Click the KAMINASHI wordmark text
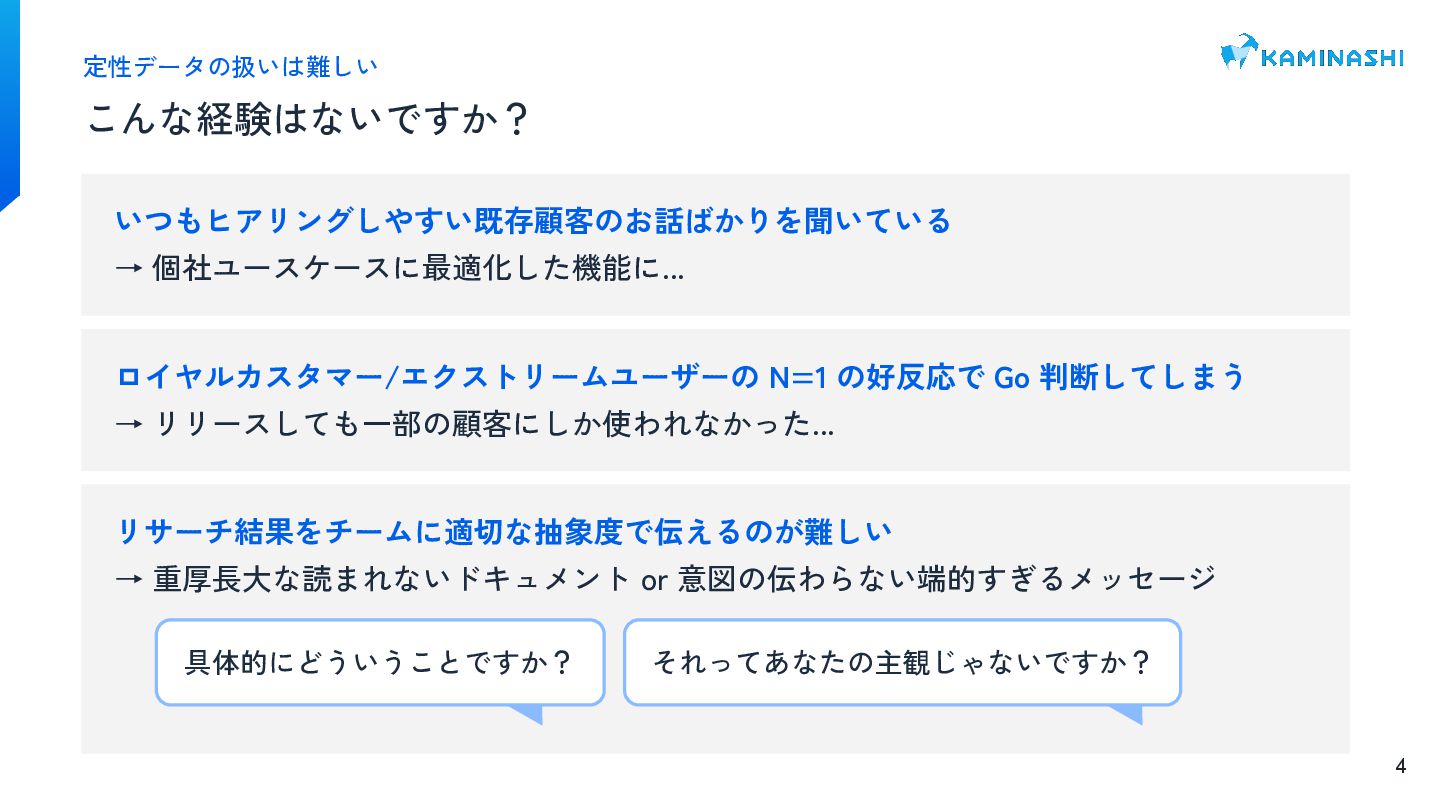 (1332, 58)
